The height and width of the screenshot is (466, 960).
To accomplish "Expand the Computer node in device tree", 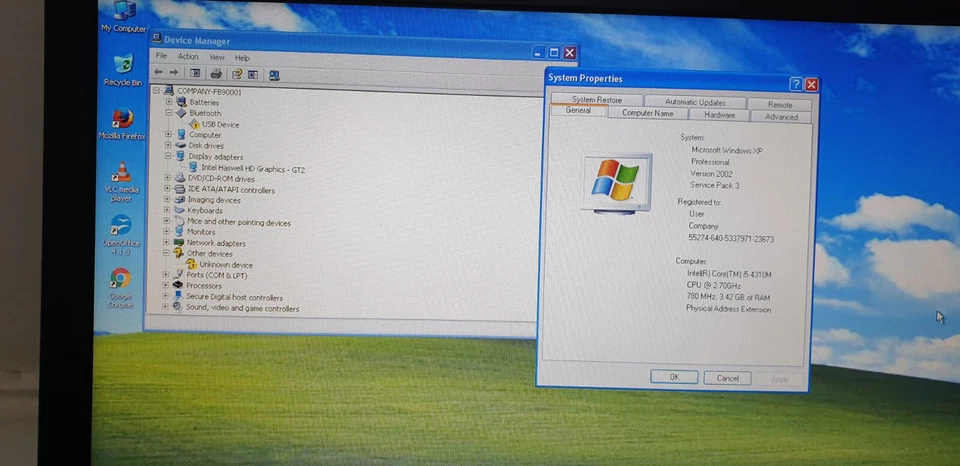I will pyautogui.click(x=168, y=134).
